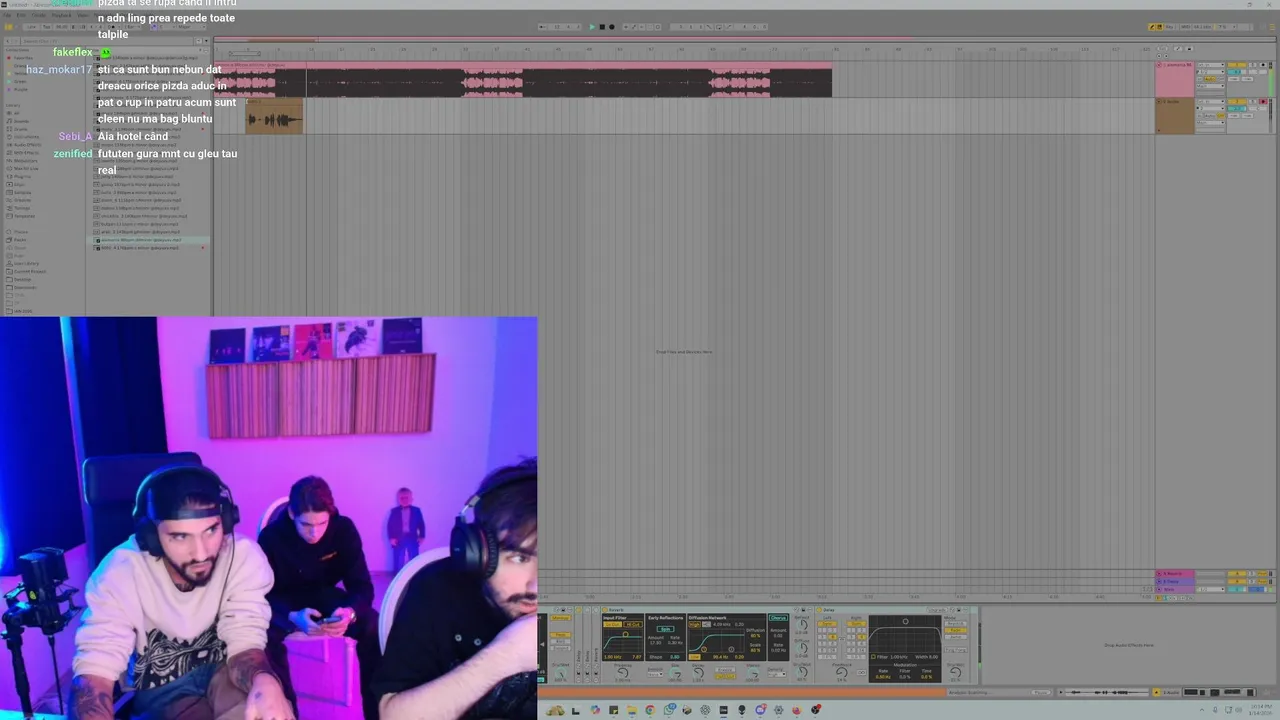Enable Draw Mode pencil in control bar
1280x720 pixels.
[x=1152, y=27]
